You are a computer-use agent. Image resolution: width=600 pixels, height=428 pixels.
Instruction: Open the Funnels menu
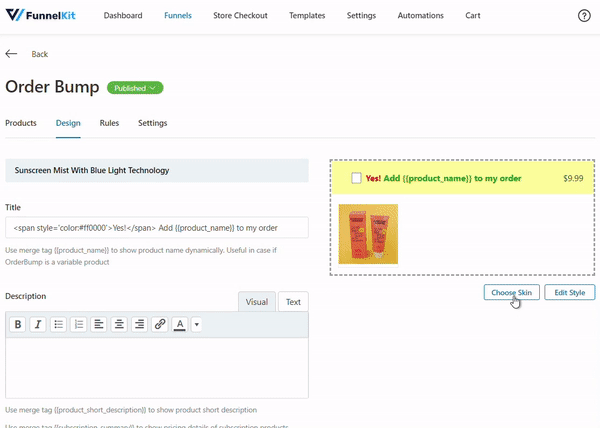[x=178, y=16]
